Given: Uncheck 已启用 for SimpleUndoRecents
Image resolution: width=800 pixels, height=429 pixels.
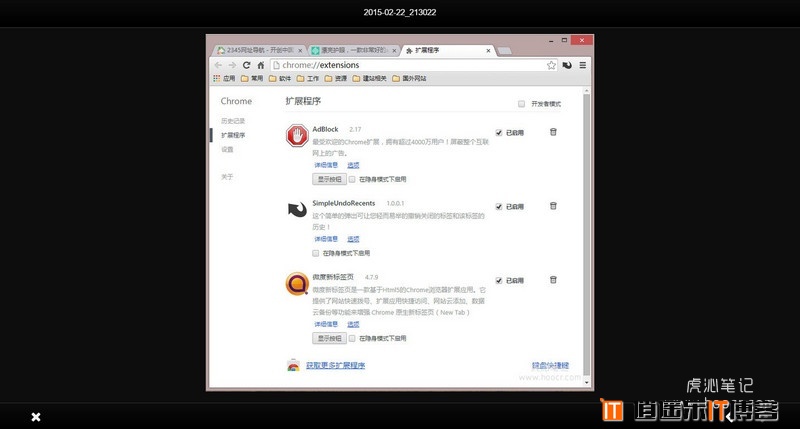Looking at the screenshot, I should [499, 207].
